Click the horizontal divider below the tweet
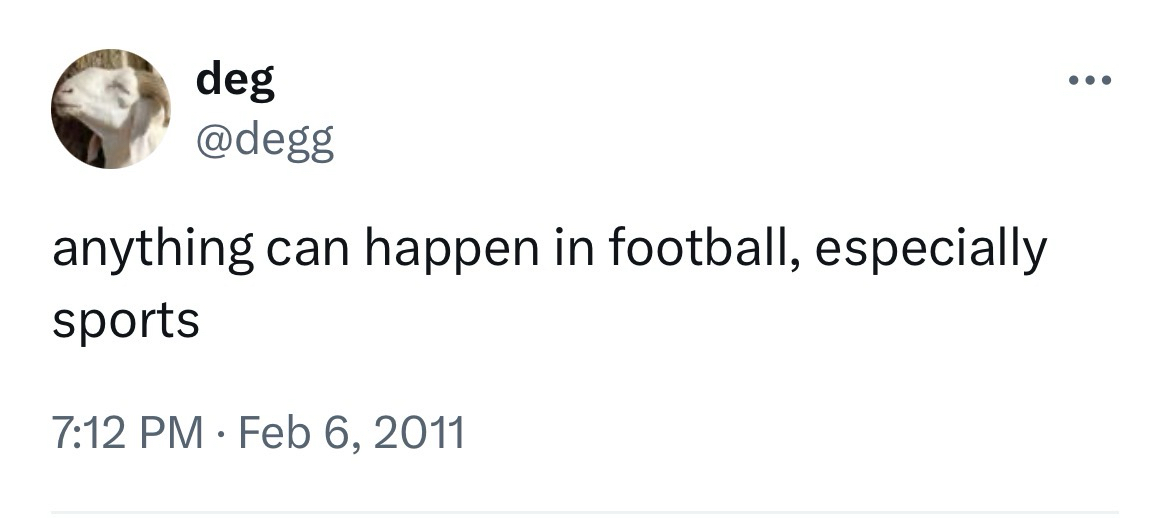Viewport: 1170px width, 518px height. [x=585, y=512]
